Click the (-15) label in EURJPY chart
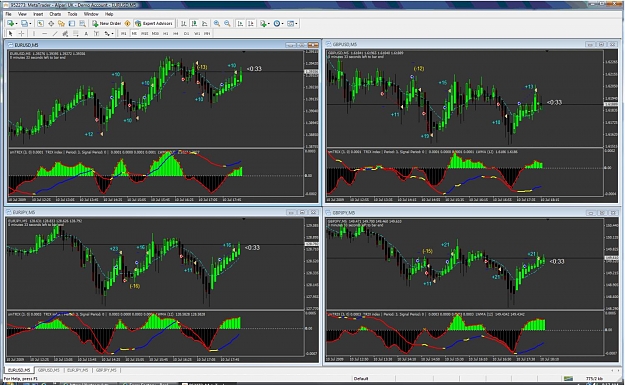The image size is (625, 385). pos(135,286)
